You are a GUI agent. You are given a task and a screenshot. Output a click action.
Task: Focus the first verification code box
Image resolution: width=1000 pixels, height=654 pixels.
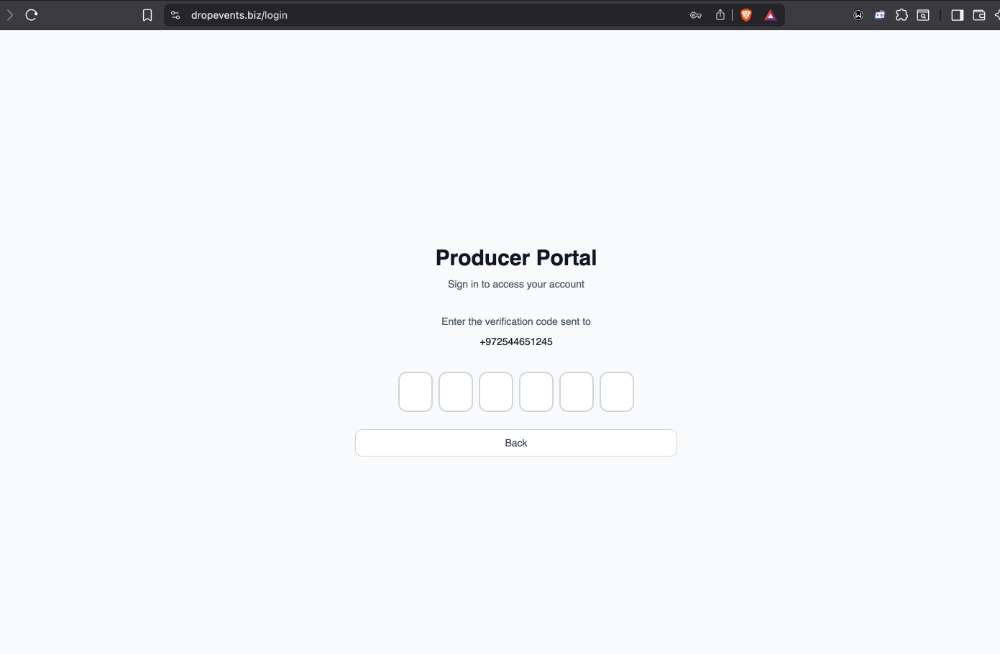(x=416, y=392)
